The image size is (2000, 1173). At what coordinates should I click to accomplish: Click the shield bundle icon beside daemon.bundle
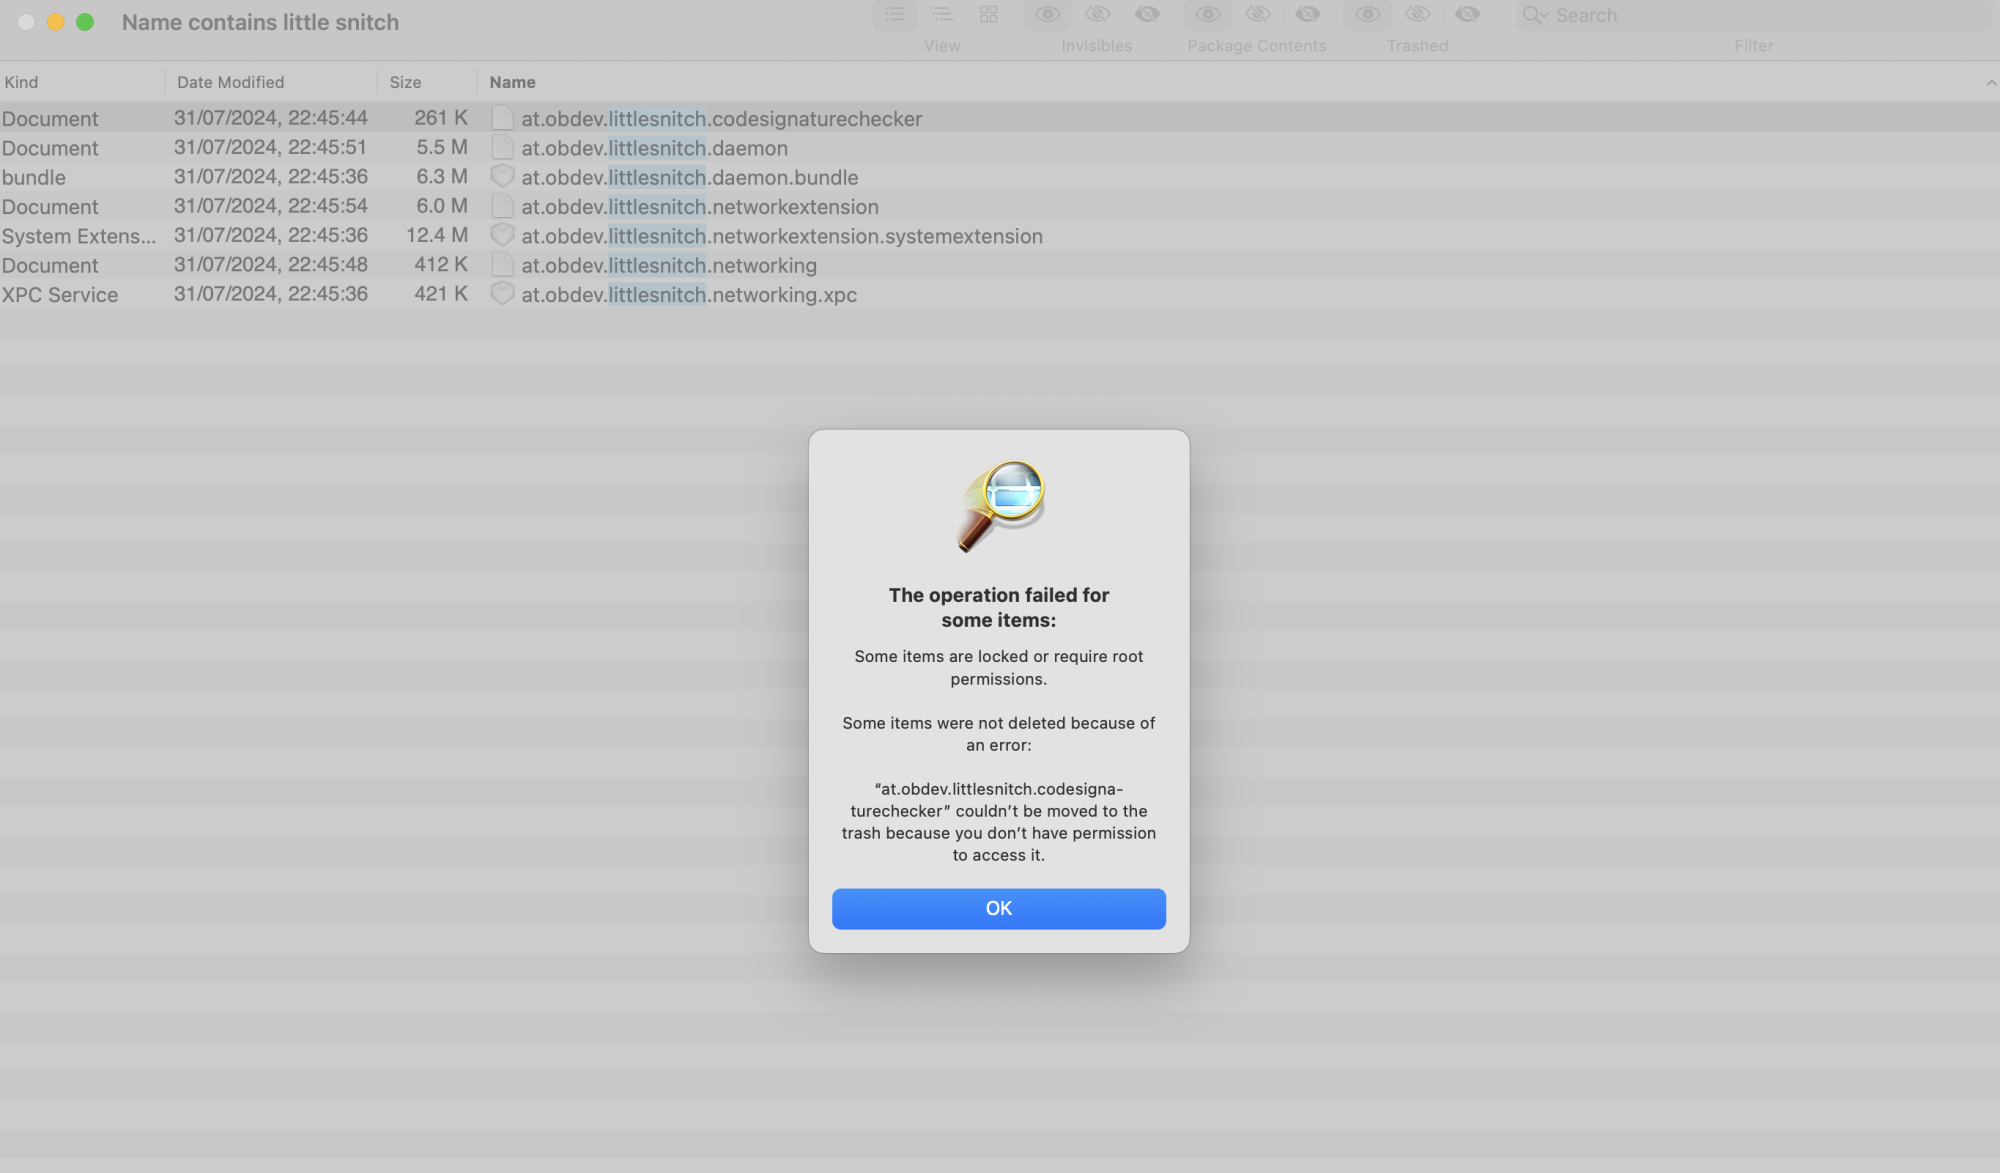[x=502, y=176]
